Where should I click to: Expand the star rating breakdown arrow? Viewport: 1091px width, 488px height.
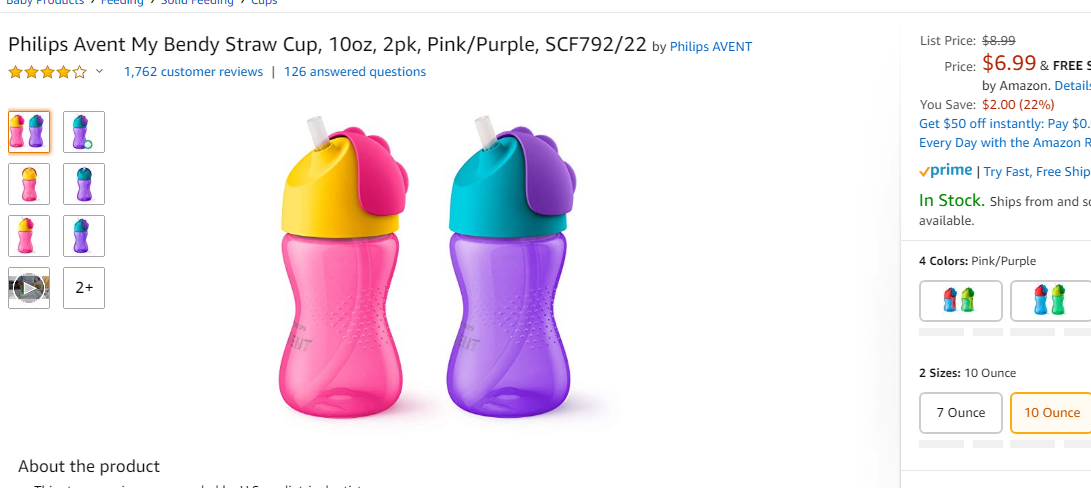(99, 72)
